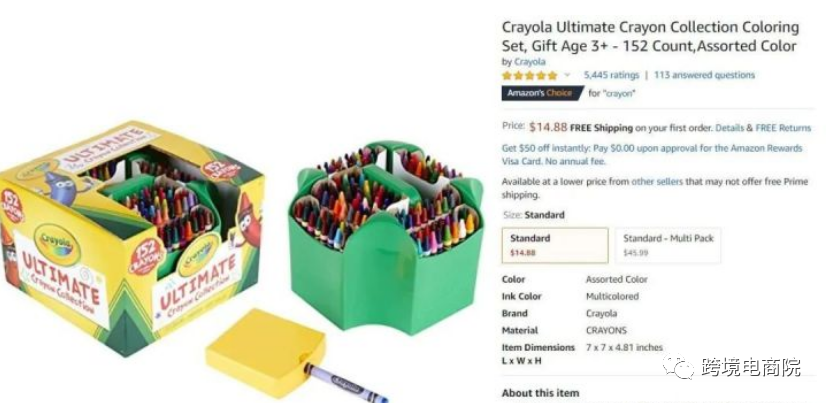Select the Standard - Multi Pack option
Image resolution: width=827 pixels, height=403 pixels.
[668, 245]
